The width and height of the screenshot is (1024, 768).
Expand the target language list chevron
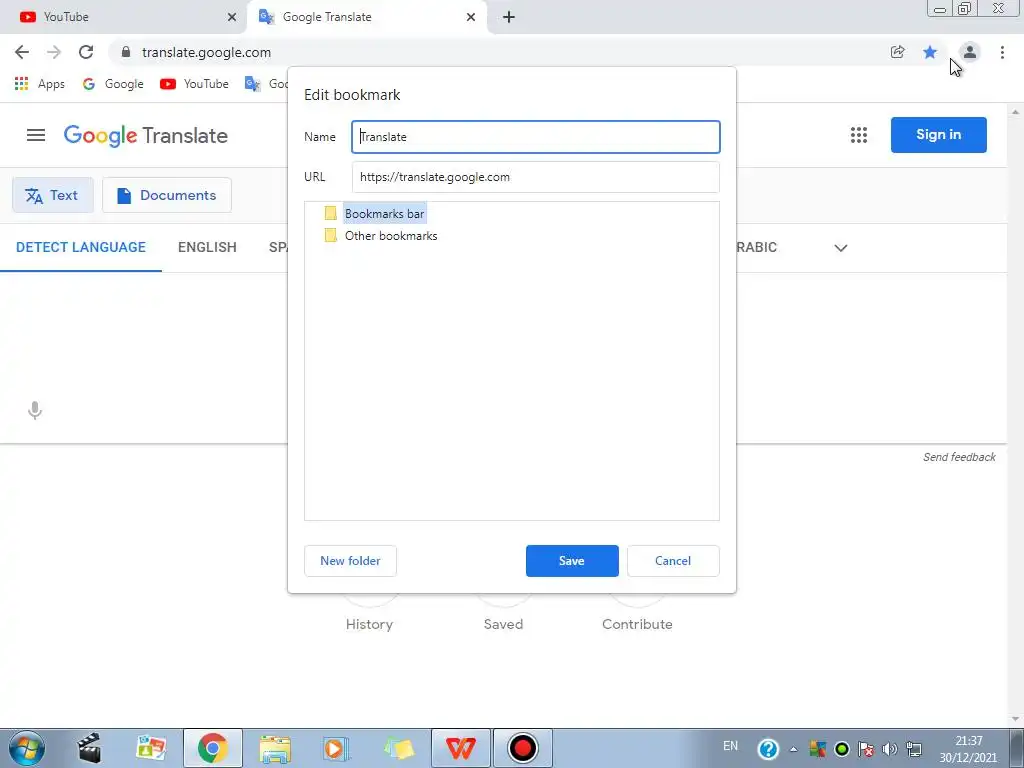(840, 248)
